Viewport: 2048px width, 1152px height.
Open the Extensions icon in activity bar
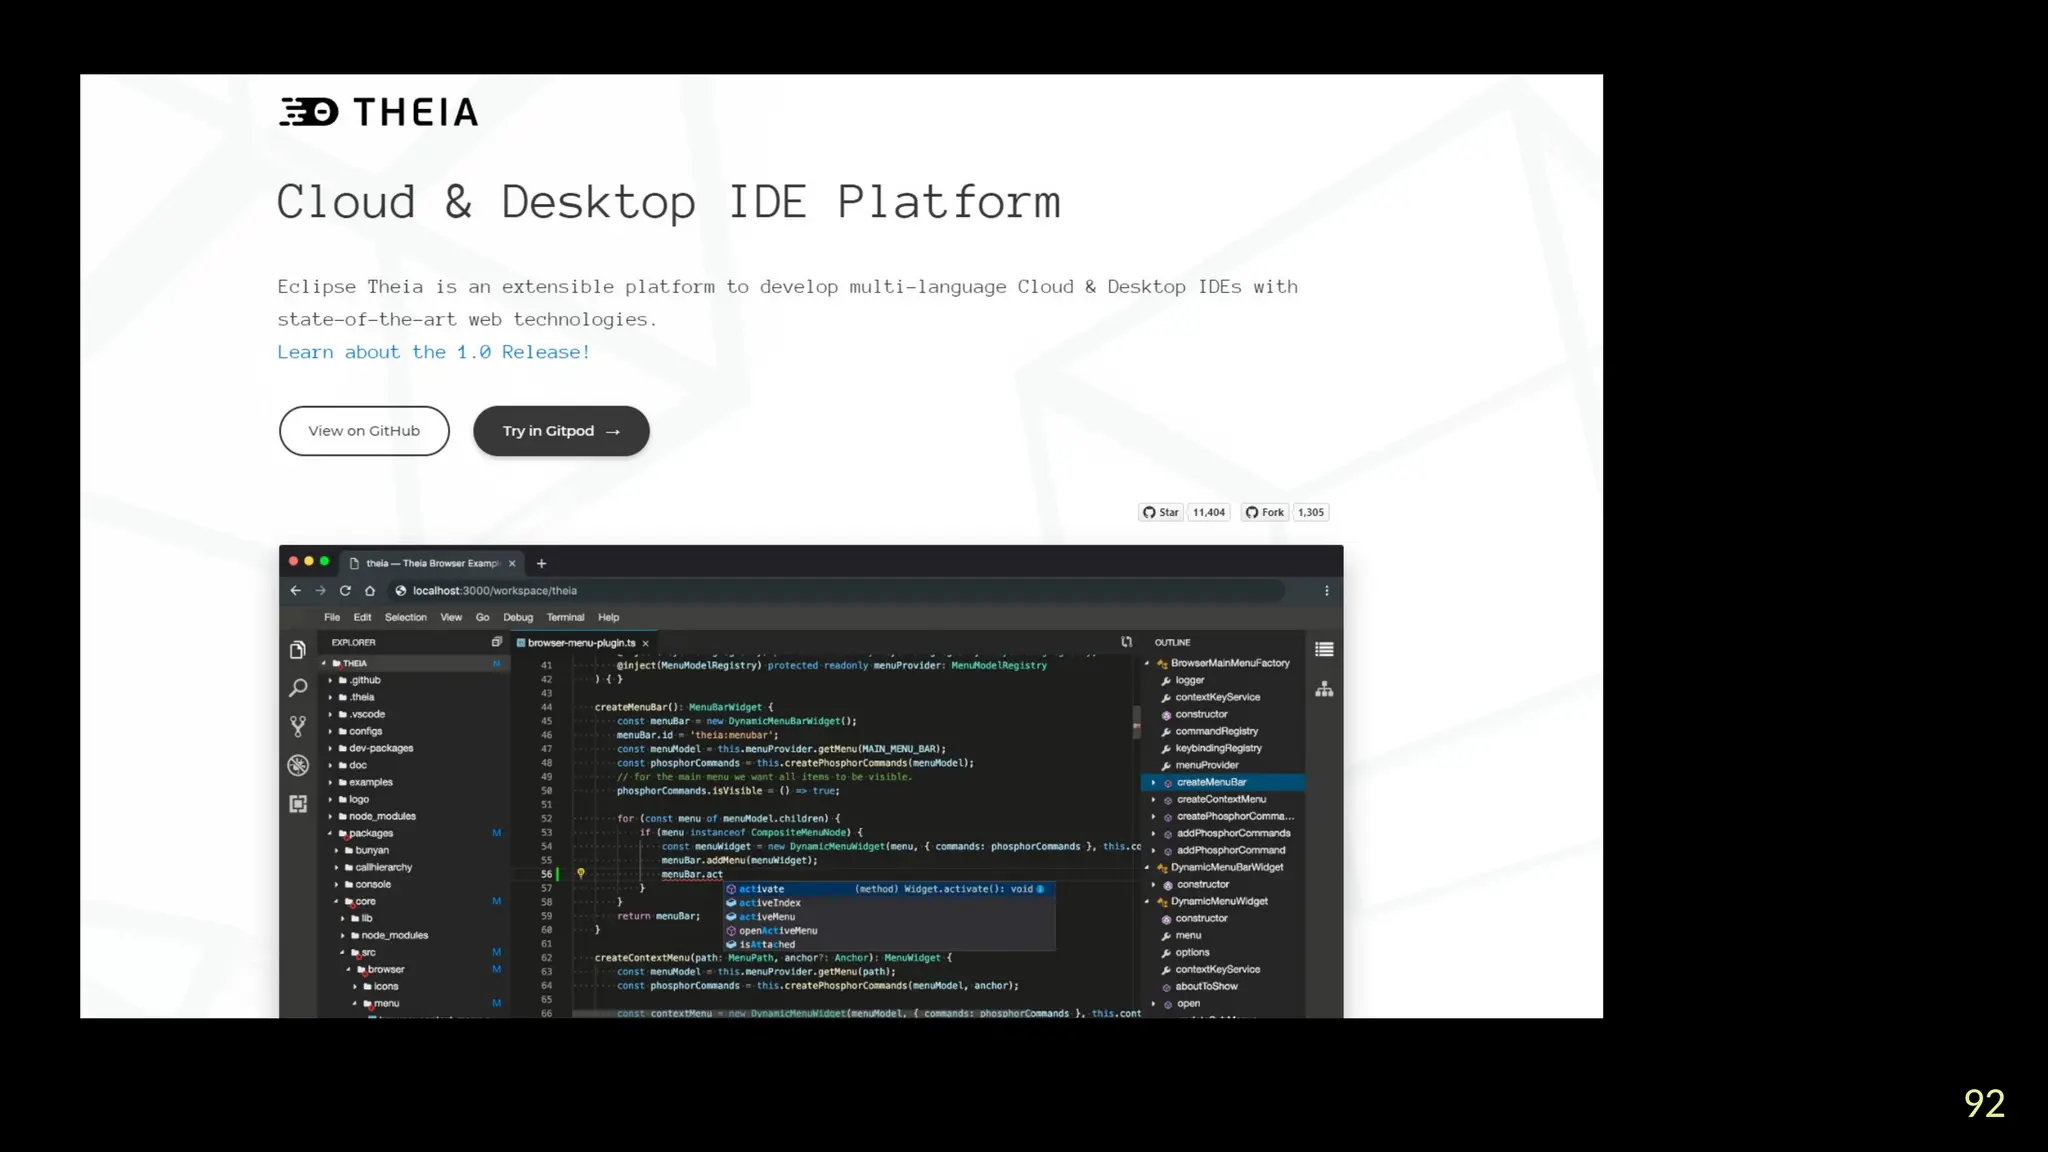click(297, 804)
